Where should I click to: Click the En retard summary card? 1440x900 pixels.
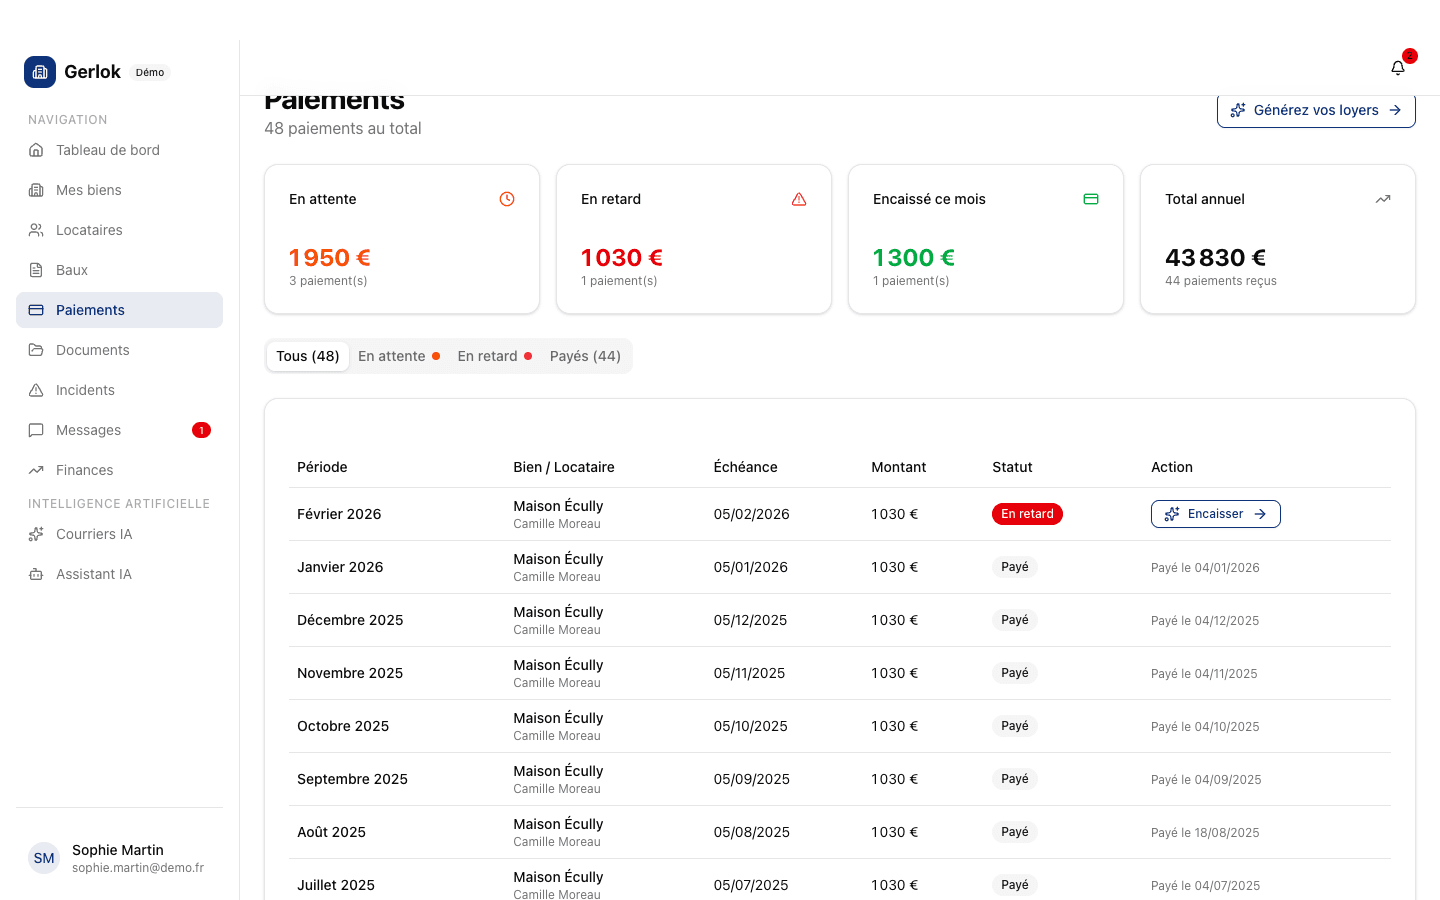coord(694,239)
